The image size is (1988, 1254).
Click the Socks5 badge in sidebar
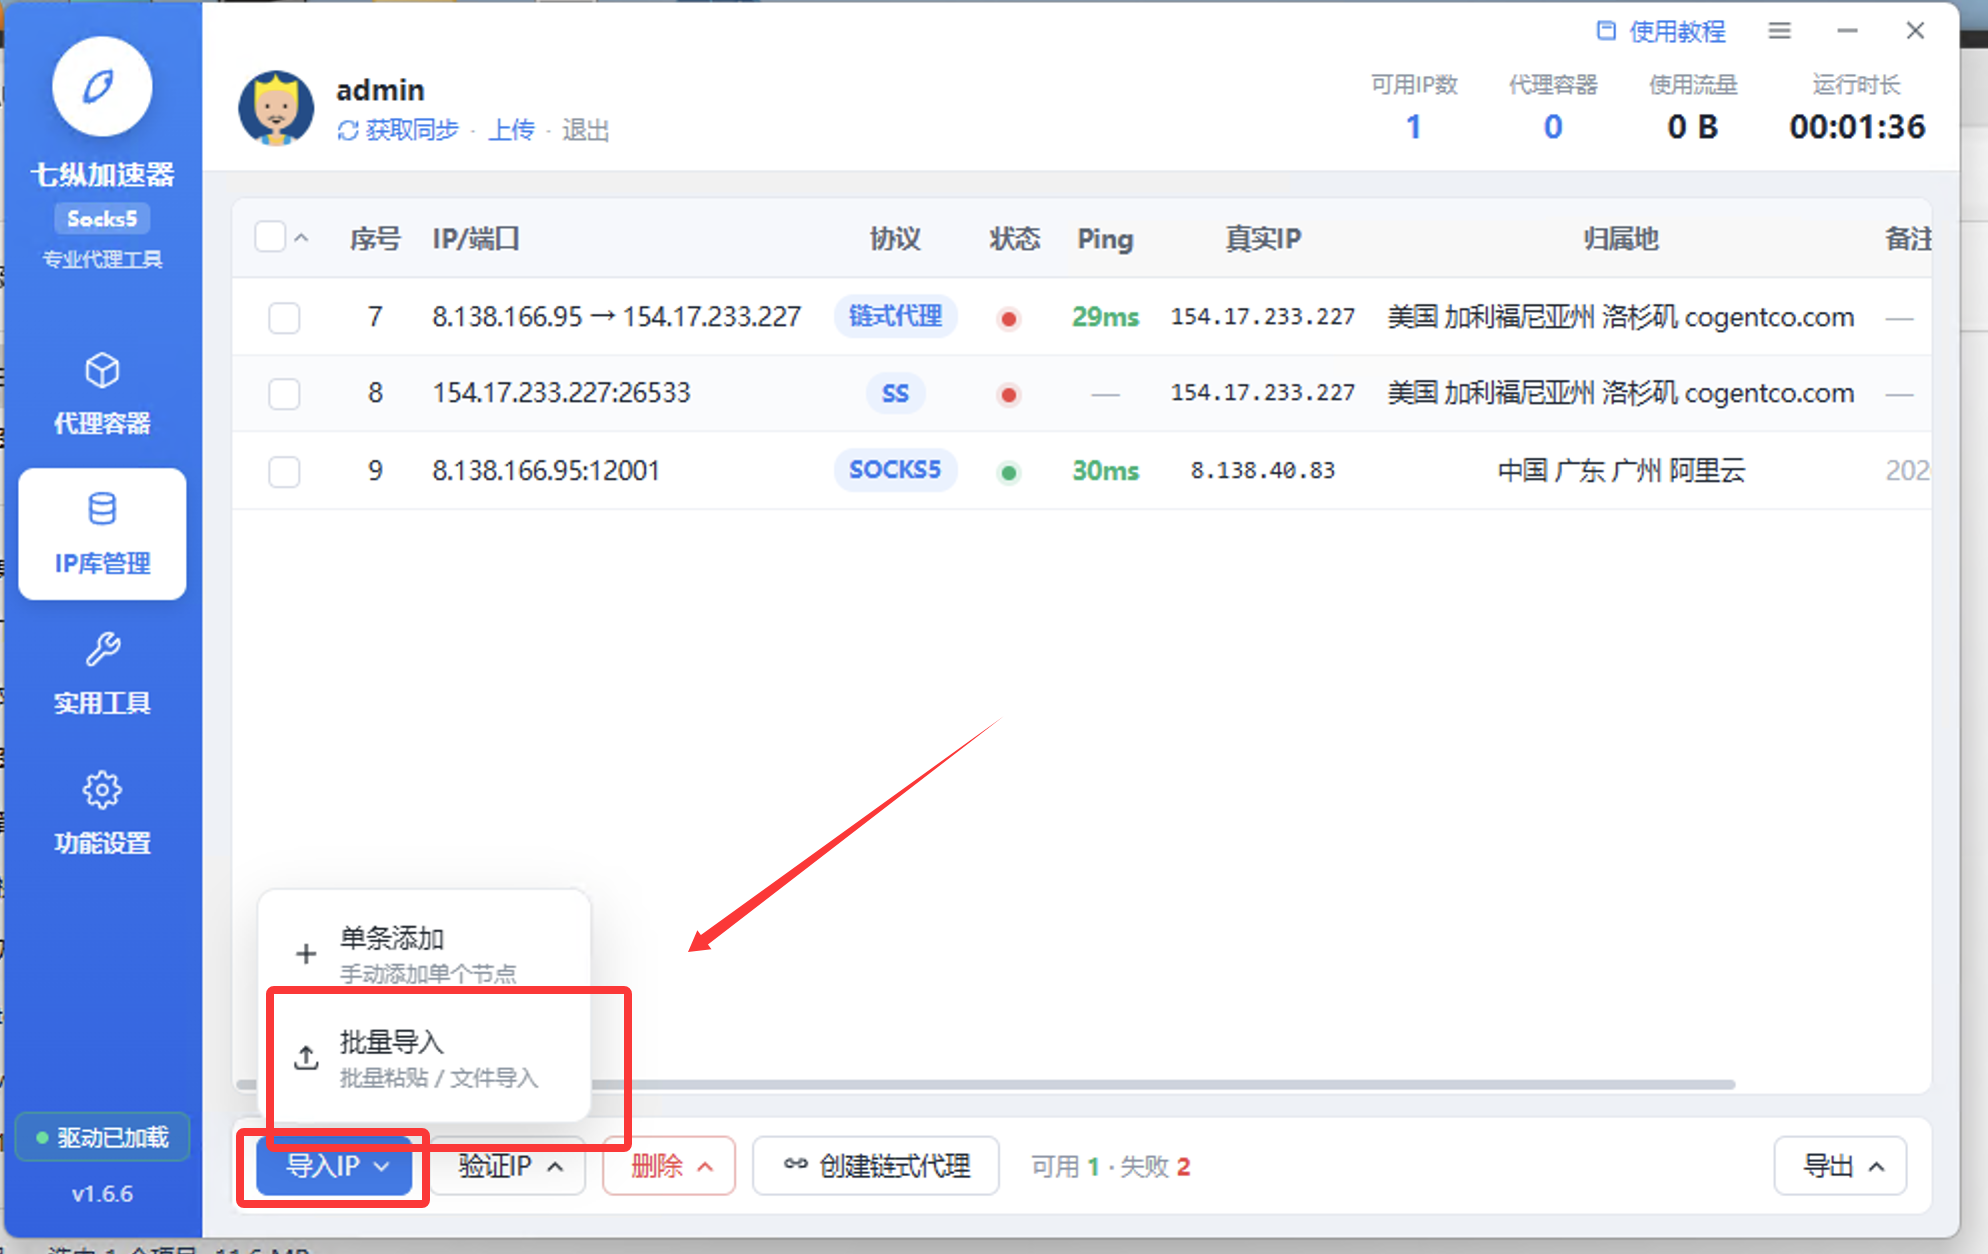pos(102,219)
